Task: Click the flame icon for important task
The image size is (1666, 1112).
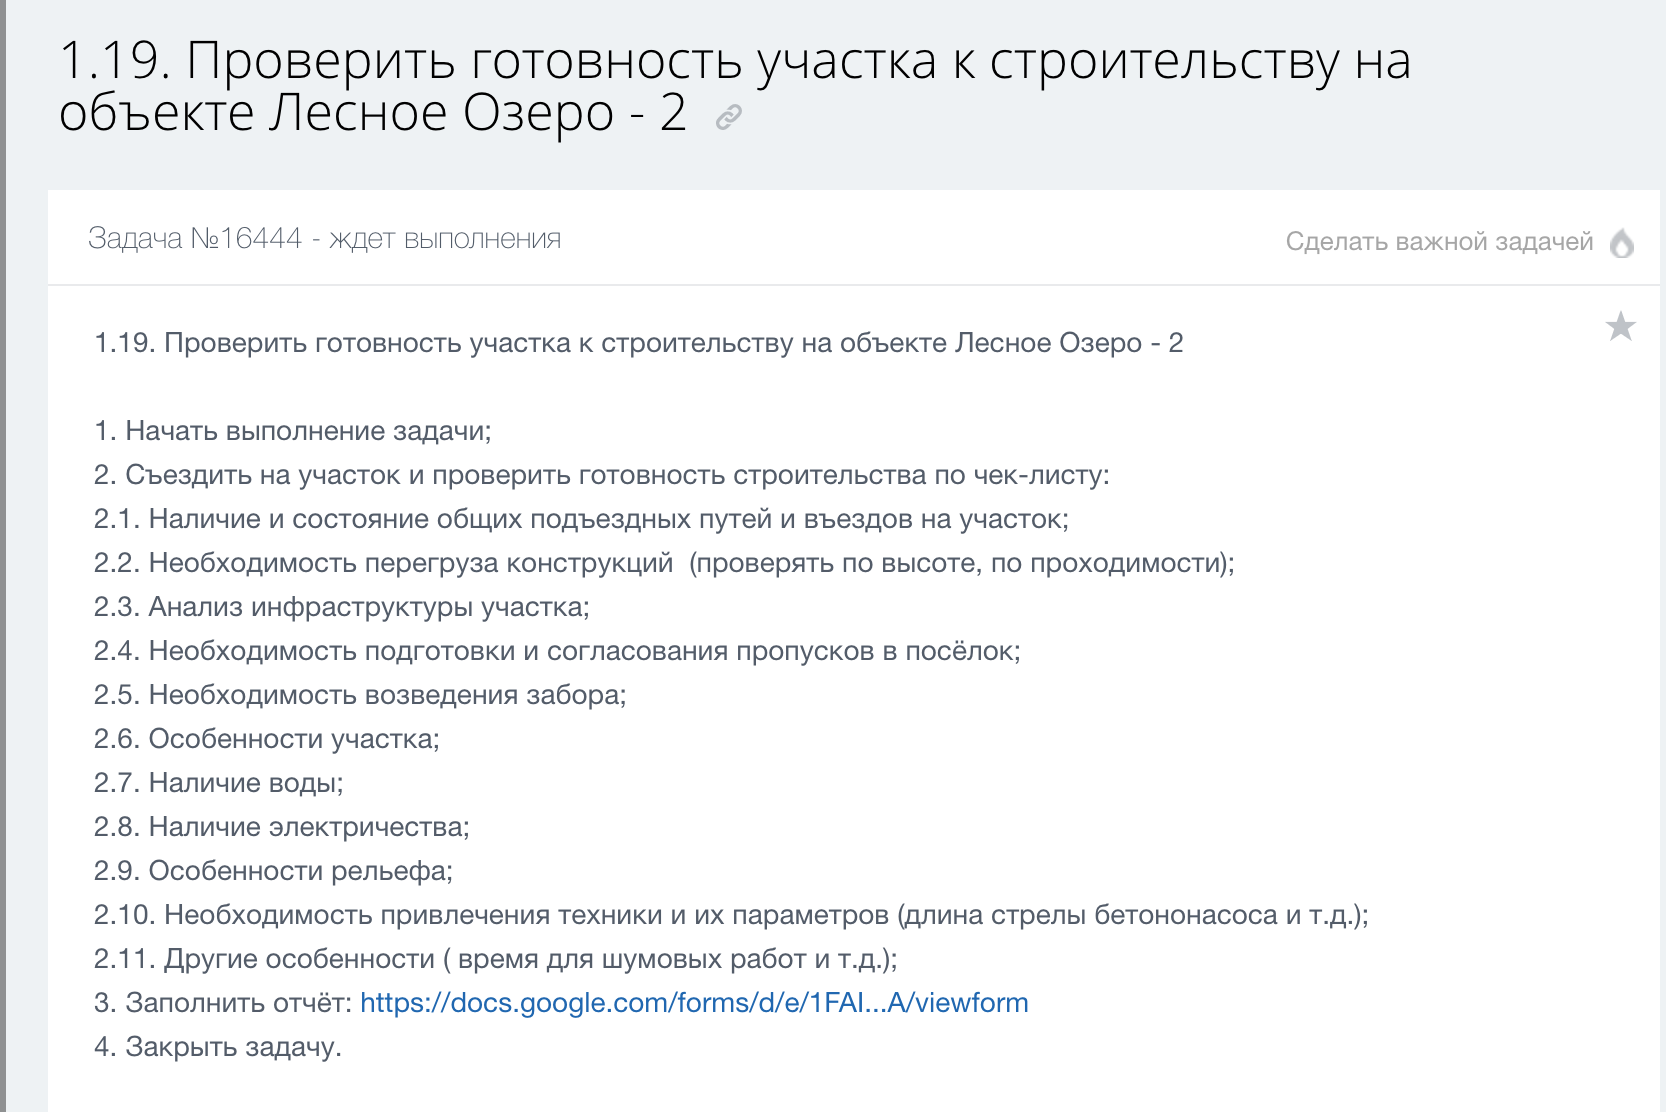Action: tap(1622, 243)
